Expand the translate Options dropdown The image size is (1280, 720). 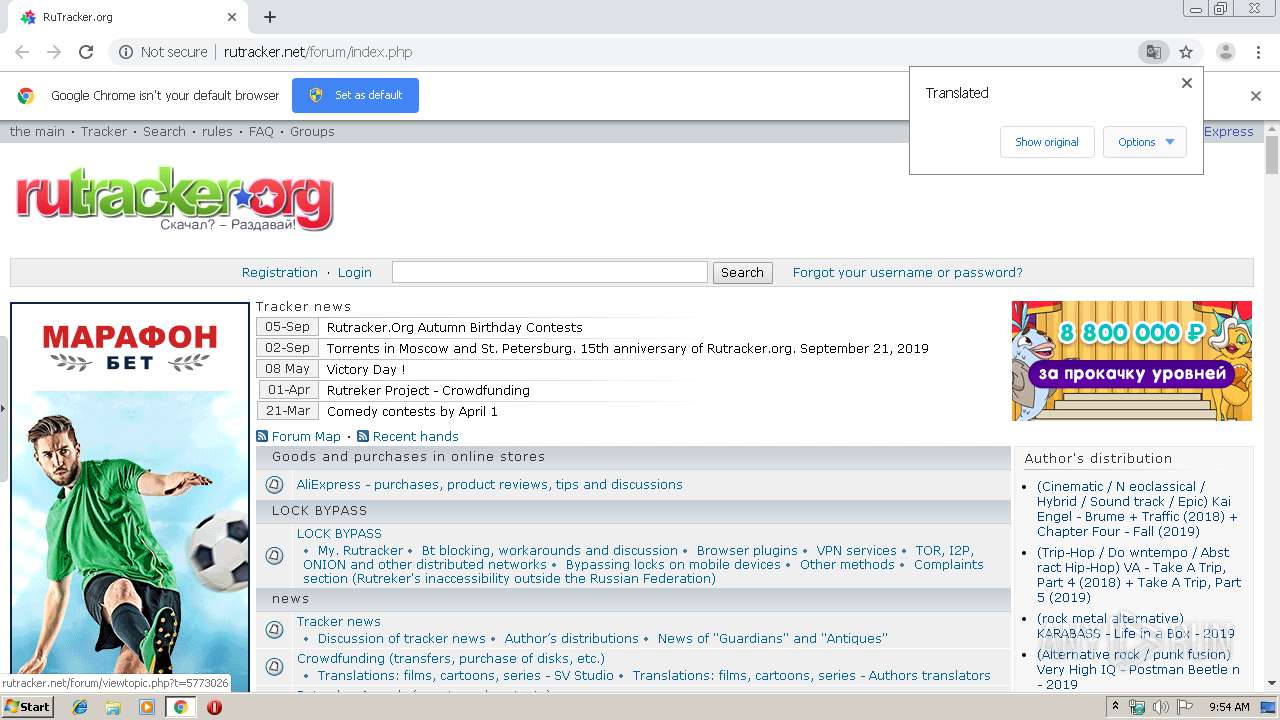pyautogui.click(x=1145, y=142)
